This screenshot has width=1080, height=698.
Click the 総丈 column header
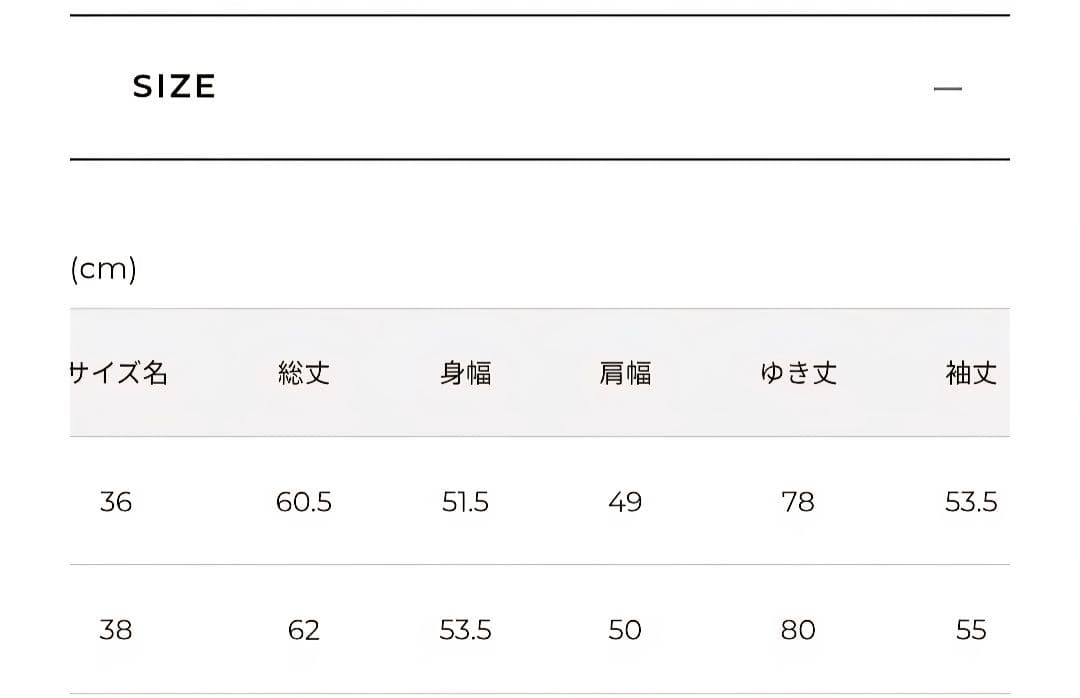pos(303,373)
